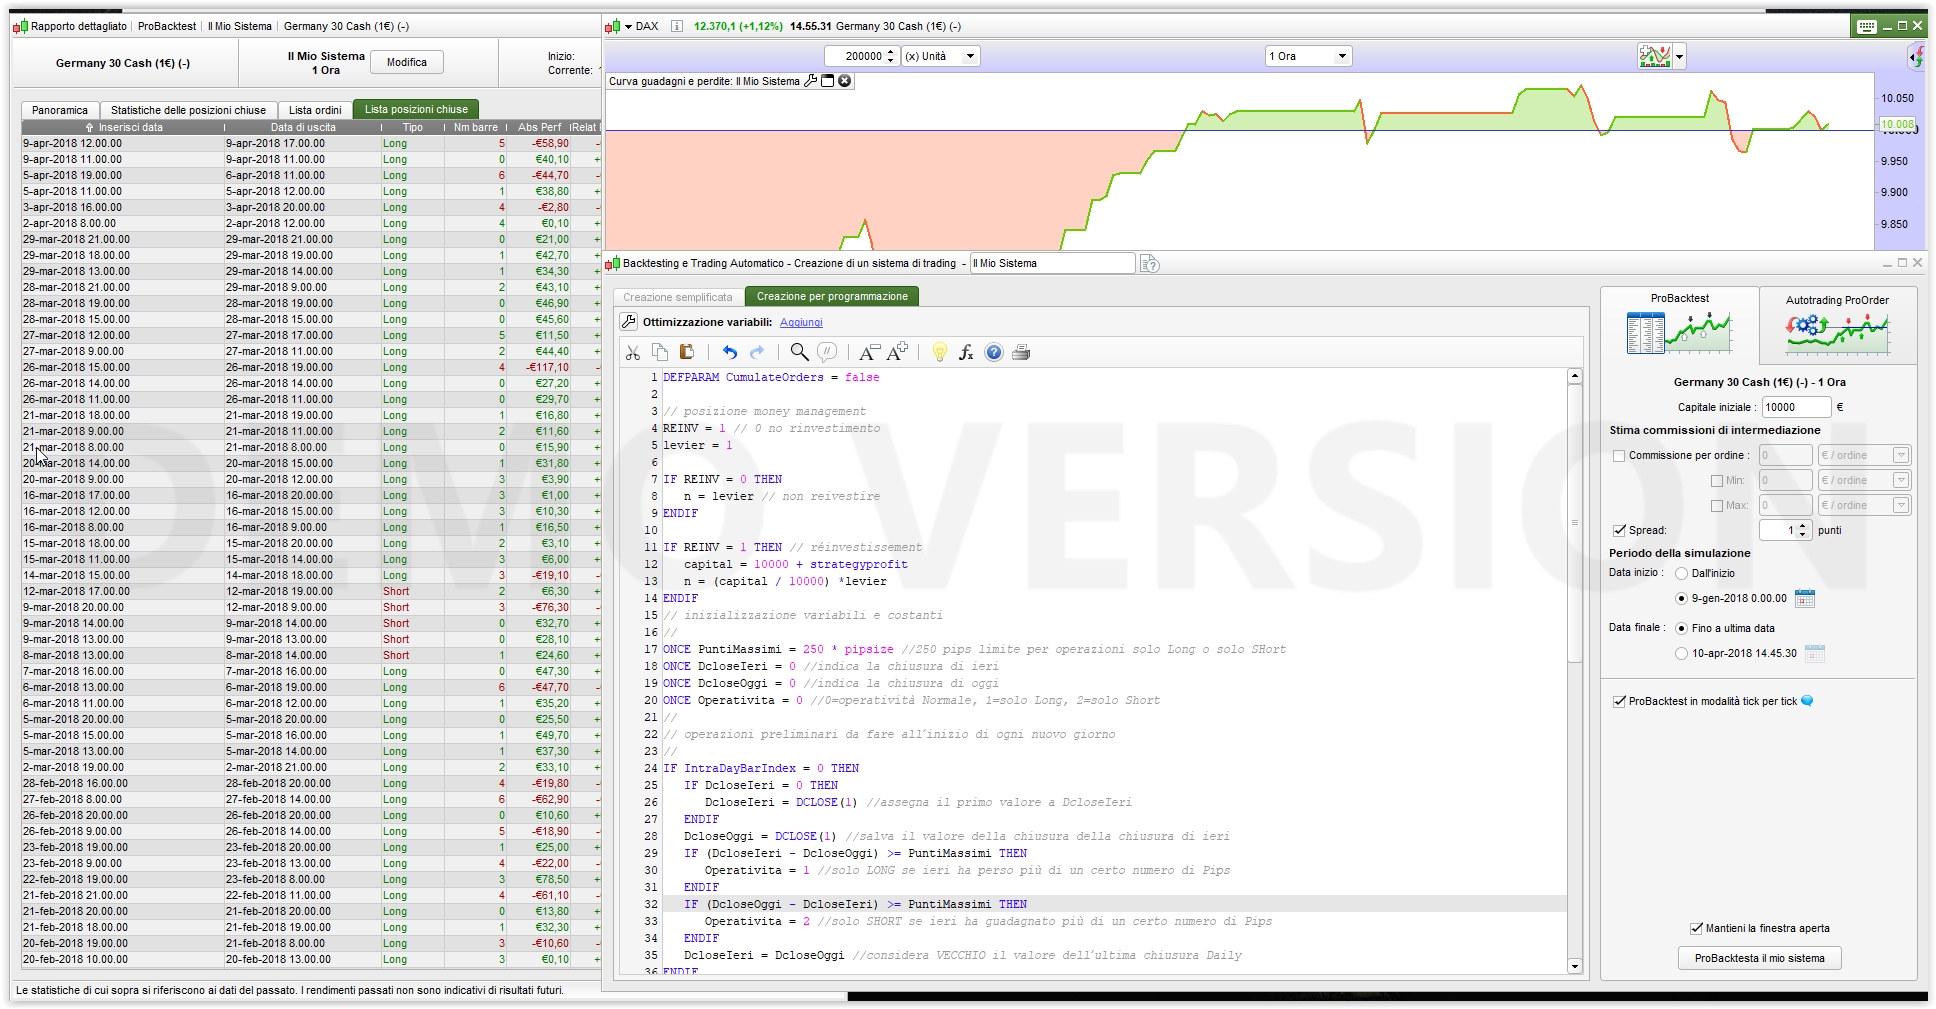Click the yellow lightbulb icon
Viewport: 1936px width, 1009px height.
point(939,352)
